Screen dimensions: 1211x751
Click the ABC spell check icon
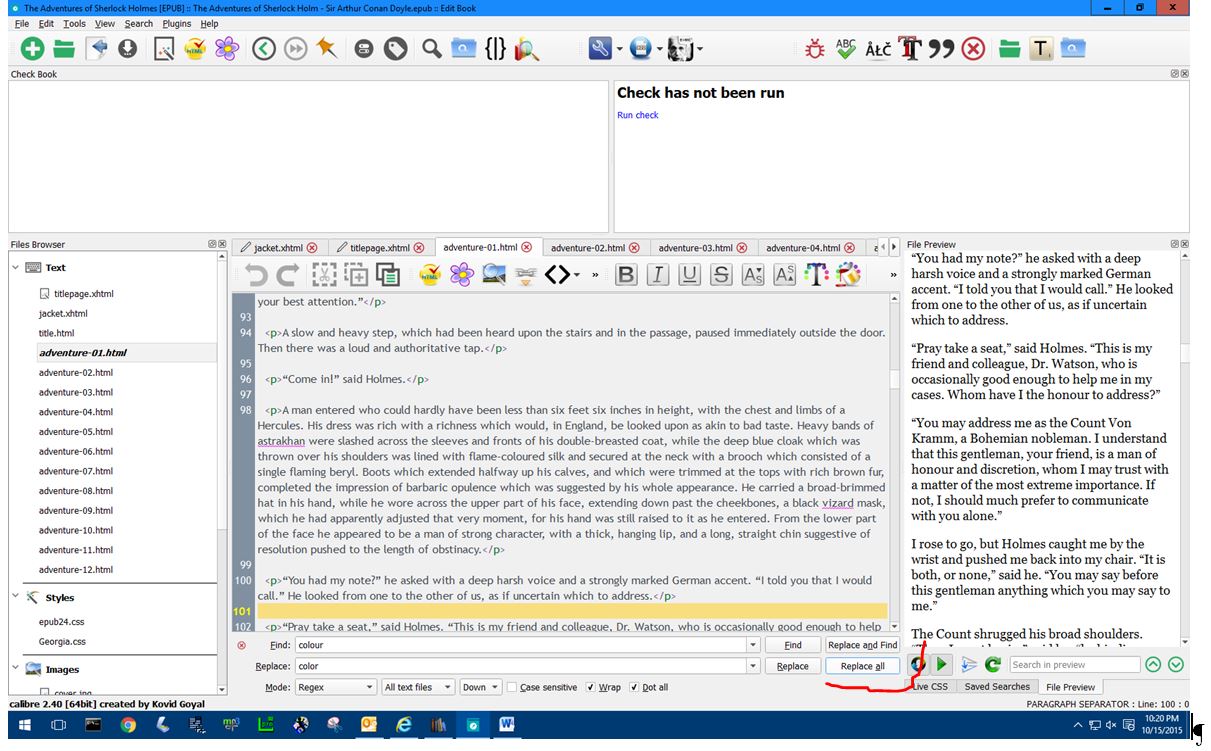[x=846, y=48]
